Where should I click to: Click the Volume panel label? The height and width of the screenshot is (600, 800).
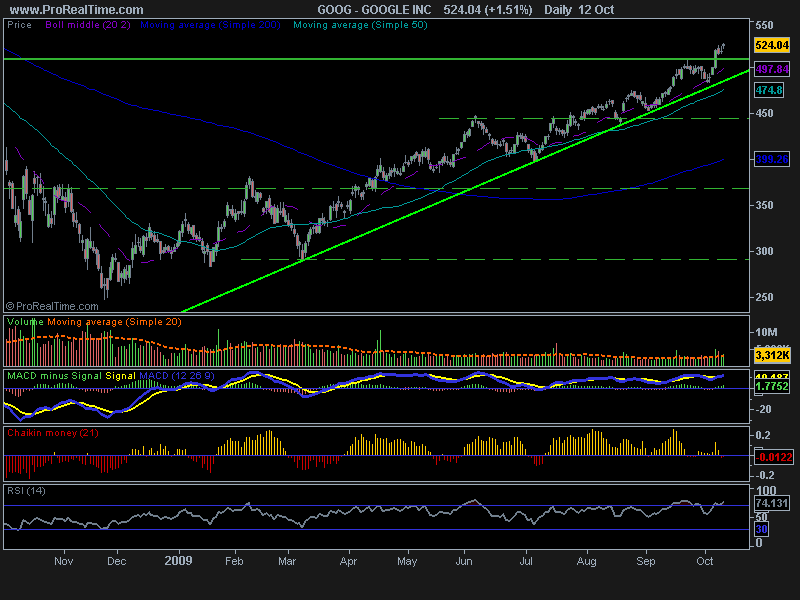pyautogui.click(x=26, y=322)
